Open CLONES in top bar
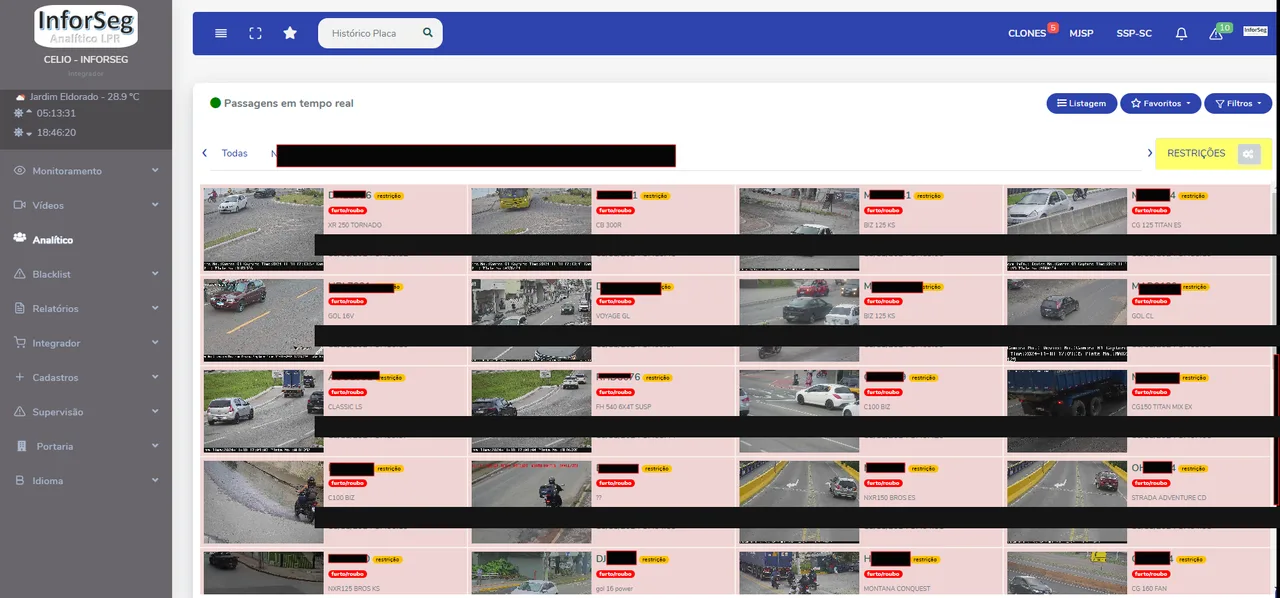The height and width of the screenshot is (598, 1280). (x=1027, y=33)
